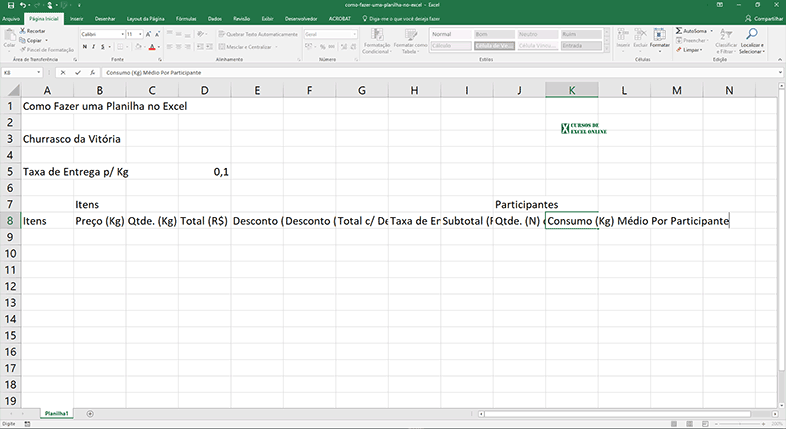786x429 pixels.
Task: Apply the Bom cell style
Action: point(494,34)
